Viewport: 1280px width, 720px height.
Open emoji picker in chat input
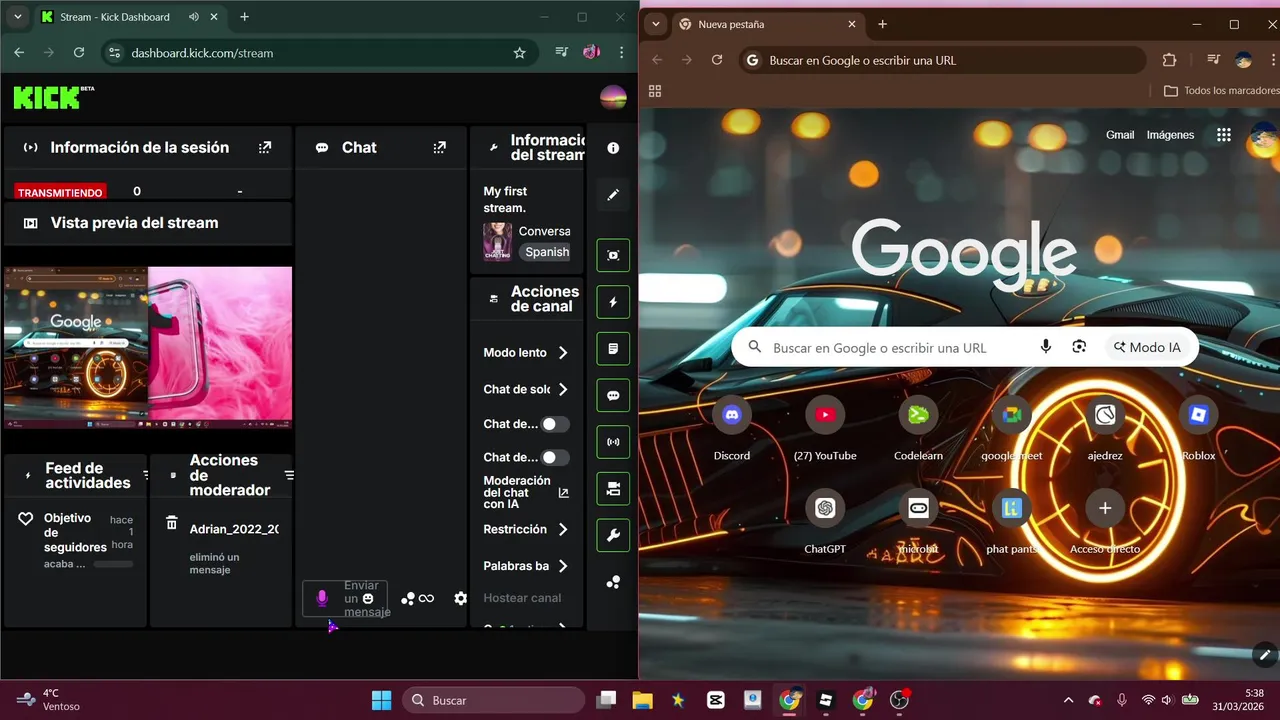tap(368, 598)
